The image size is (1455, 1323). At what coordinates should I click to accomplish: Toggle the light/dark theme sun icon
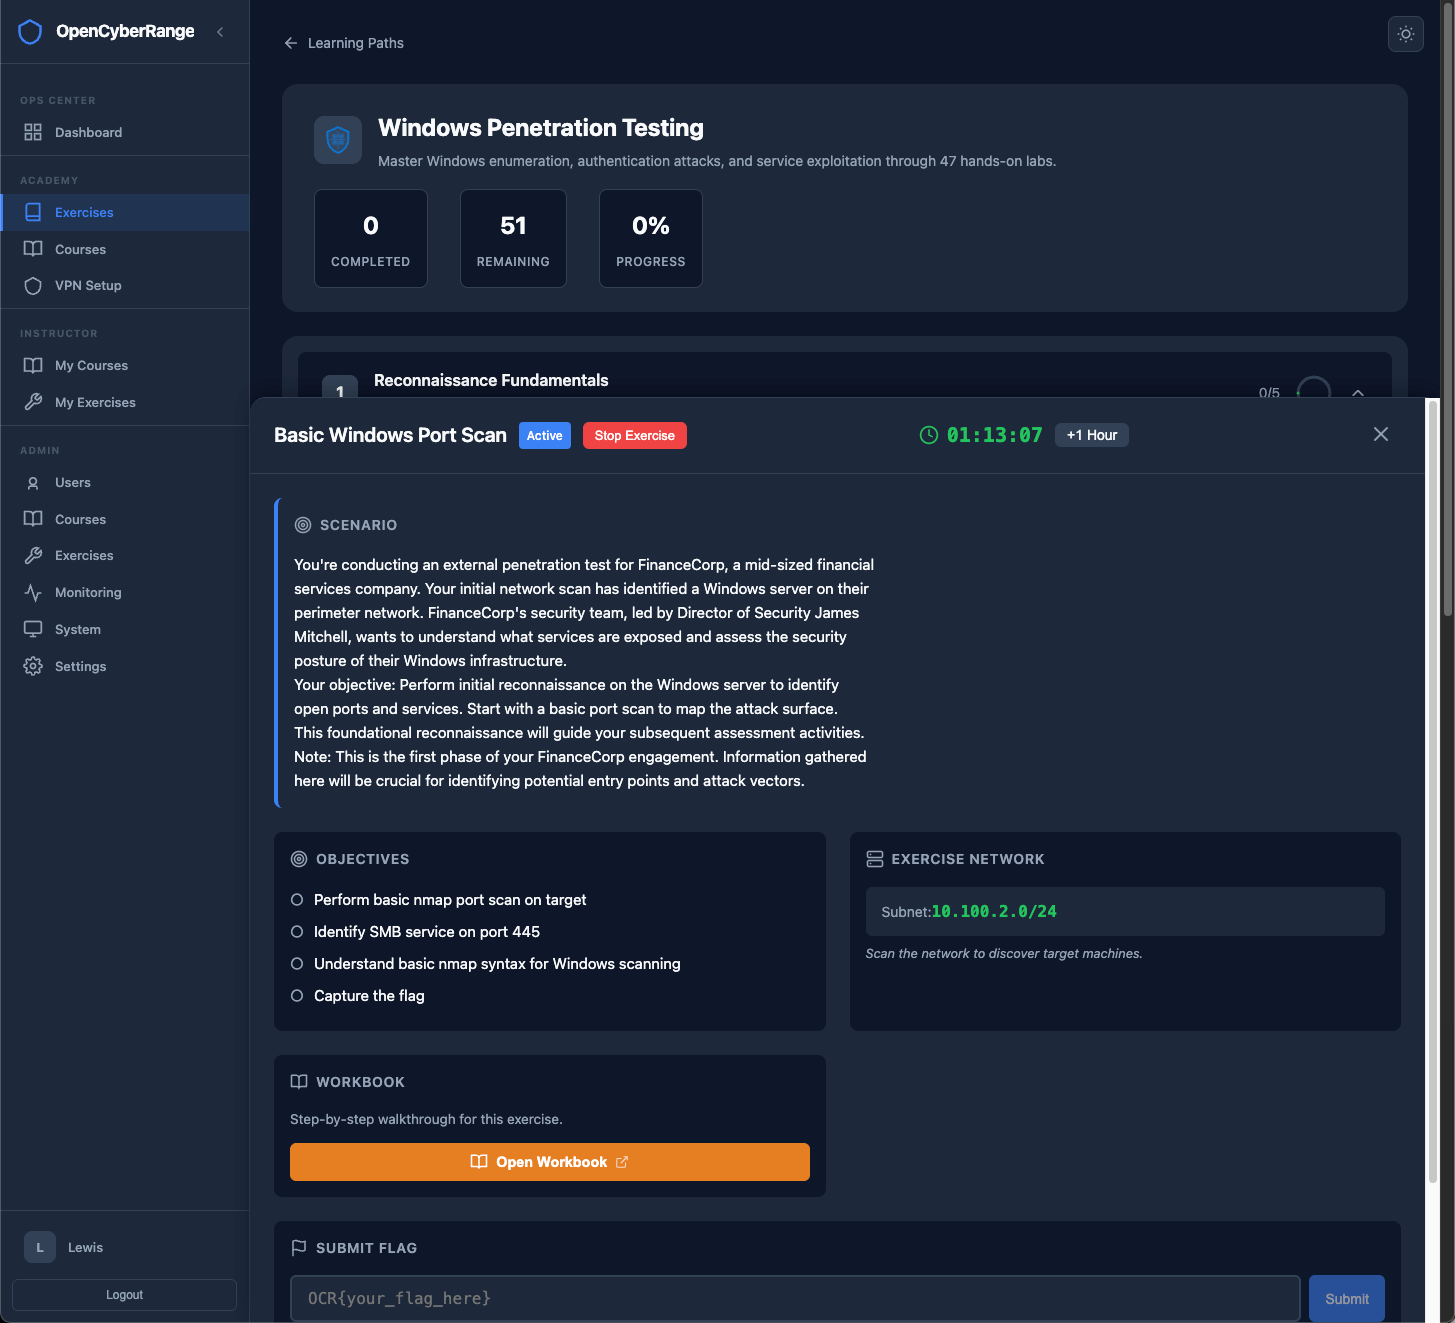(x=1405, y=34)
